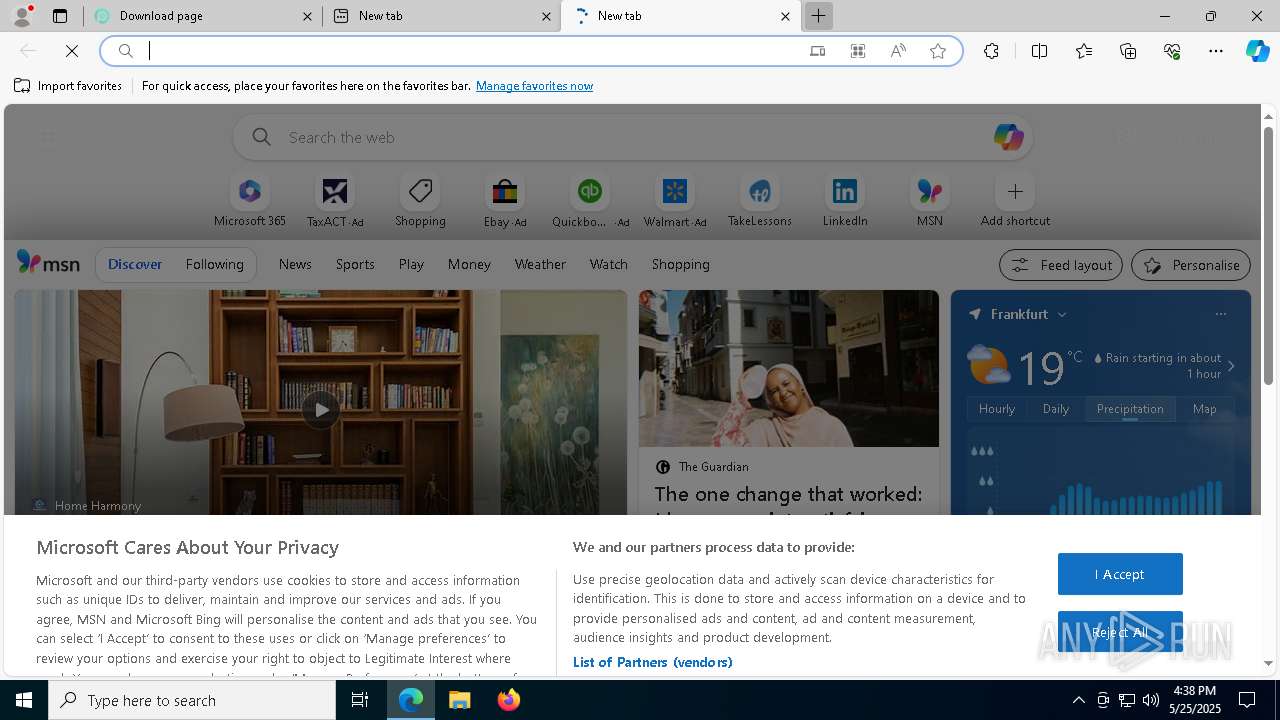Screen dimensions: 1280x720
Task: Stop loading the page
Action: pyautogui.click(x=72, y=51)
